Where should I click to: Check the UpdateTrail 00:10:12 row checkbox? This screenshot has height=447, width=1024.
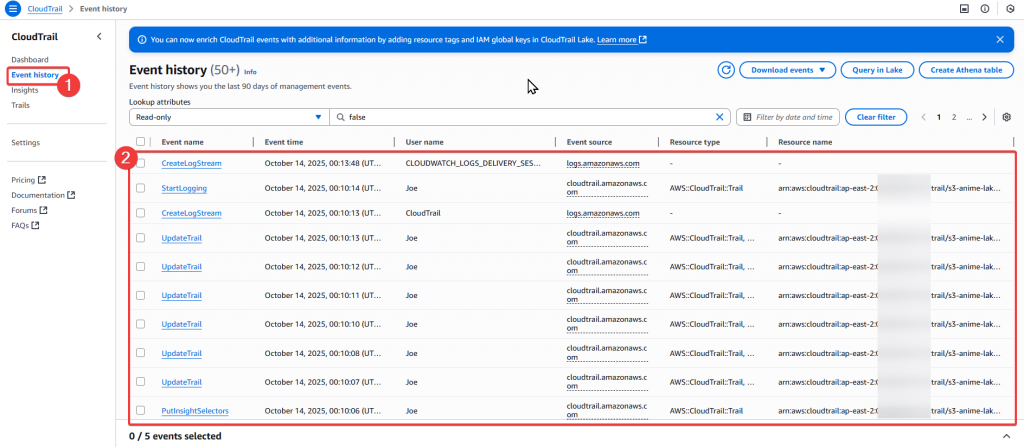140,267
